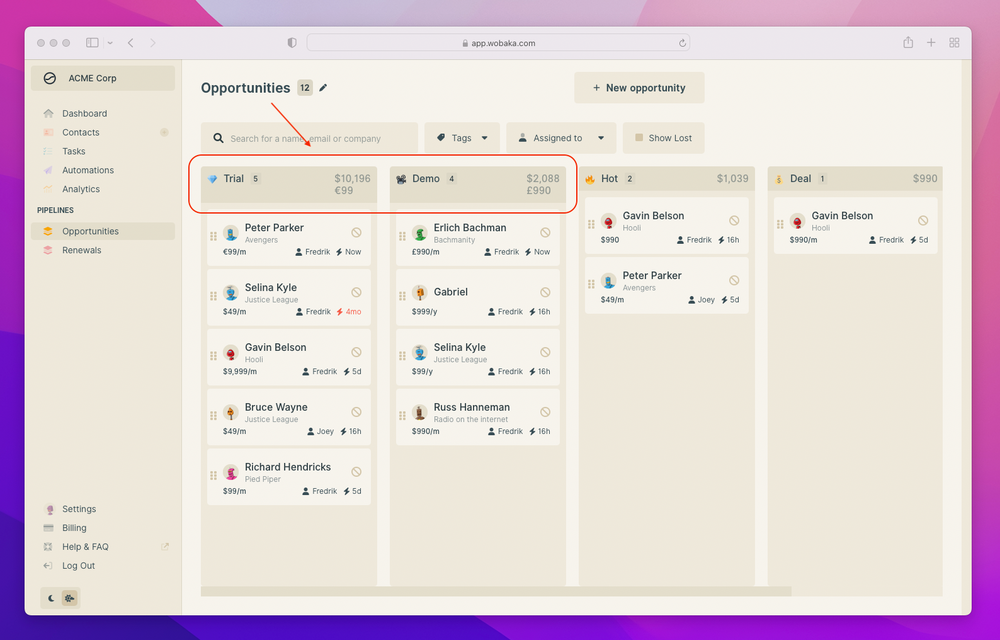Open Analytics using the chart icon
The width and height of the screenshot is (1000, 640).
coord(48,188)
